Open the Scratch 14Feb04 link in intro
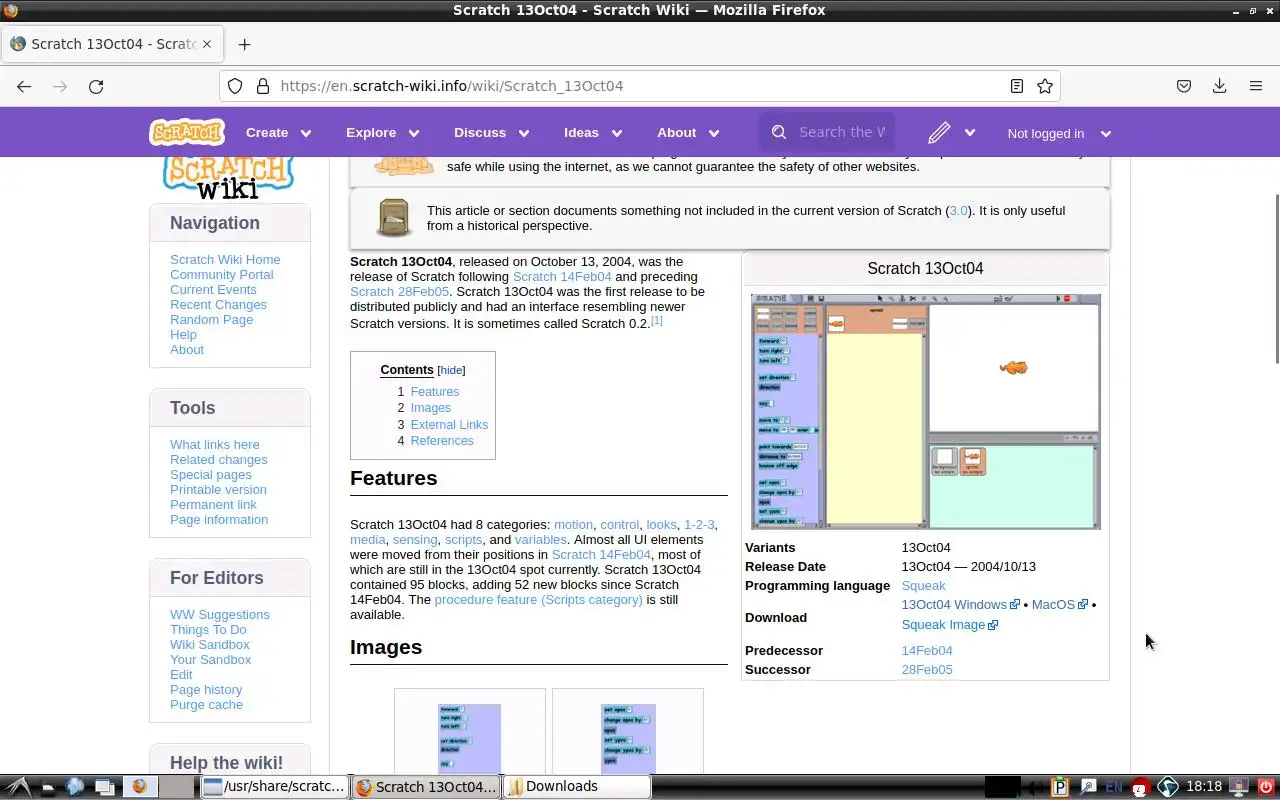 562,277
